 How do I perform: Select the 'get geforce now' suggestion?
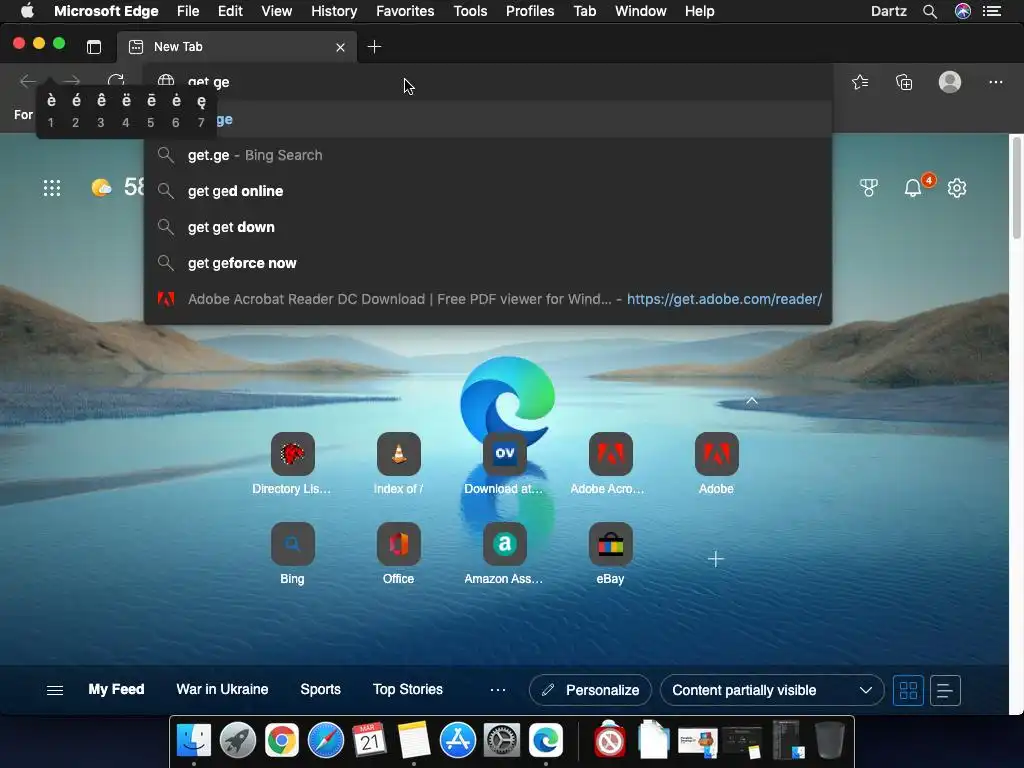488,263
